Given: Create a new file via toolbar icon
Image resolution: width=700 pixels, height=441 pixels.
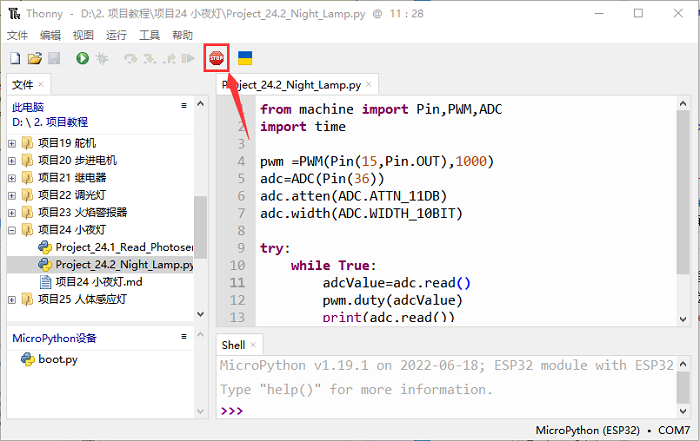Looking at the screenshot, I should tap(15, 59).
